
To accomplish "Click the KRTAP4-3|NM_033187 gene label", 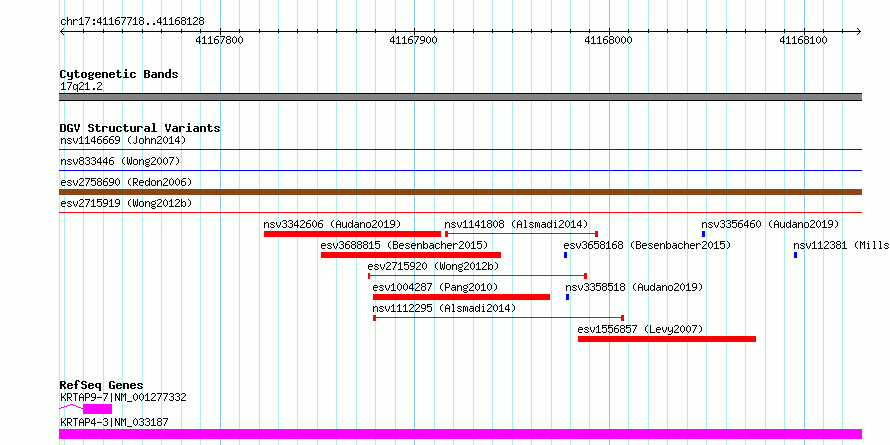I will pyautogui.click(x=114, y=422).
